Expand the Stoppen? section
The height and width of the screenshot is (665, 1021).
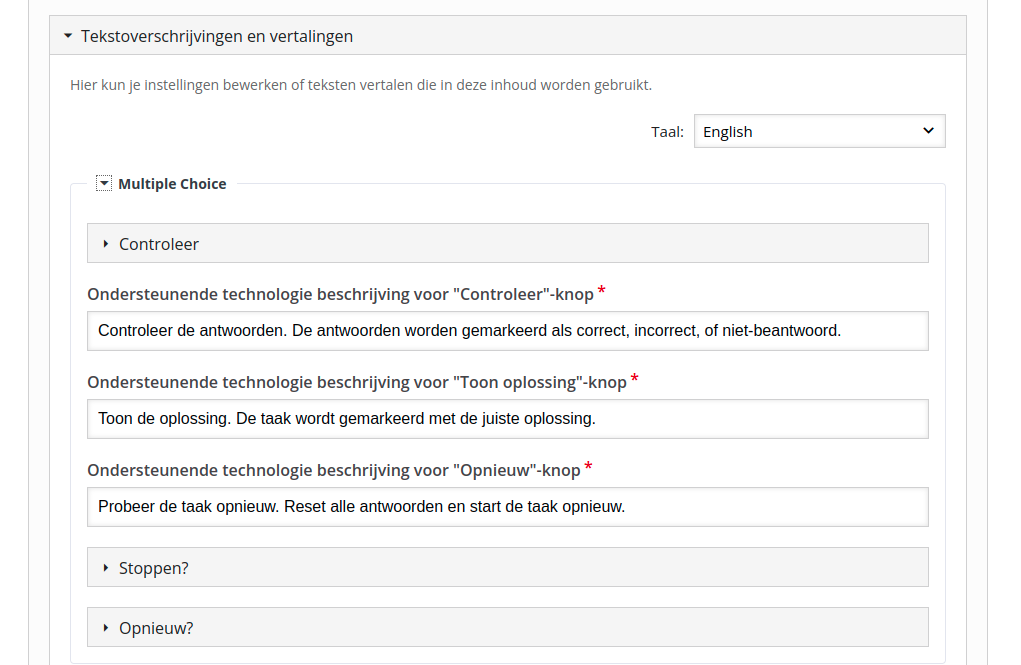507,567
